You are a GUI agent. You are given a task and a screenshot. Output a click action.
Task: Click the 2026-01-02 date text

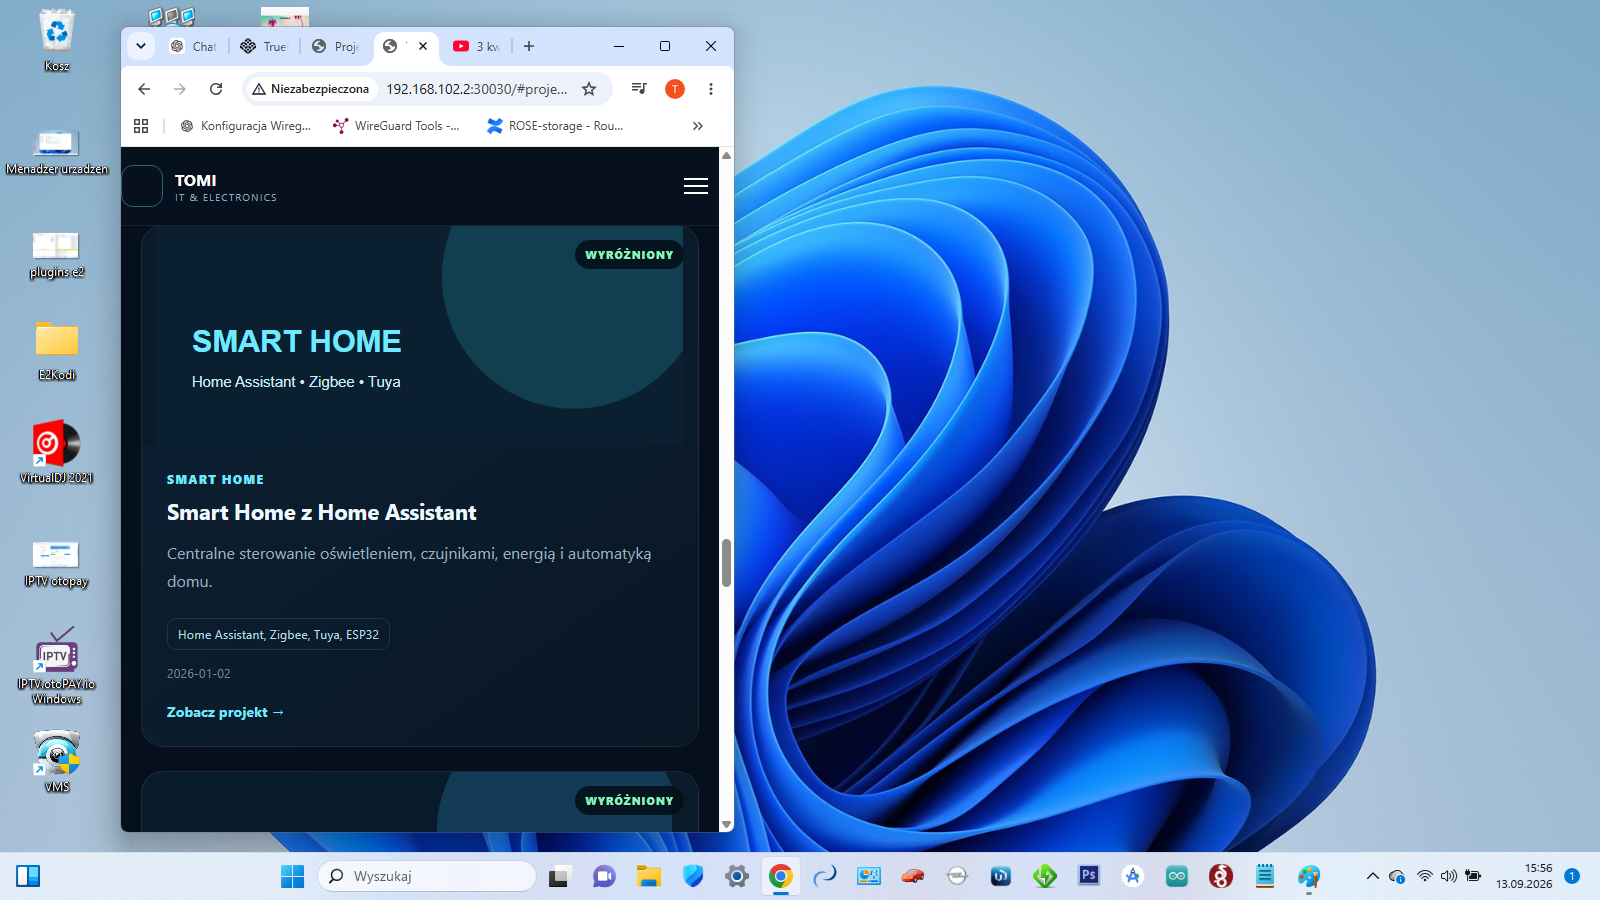[199, 674]
